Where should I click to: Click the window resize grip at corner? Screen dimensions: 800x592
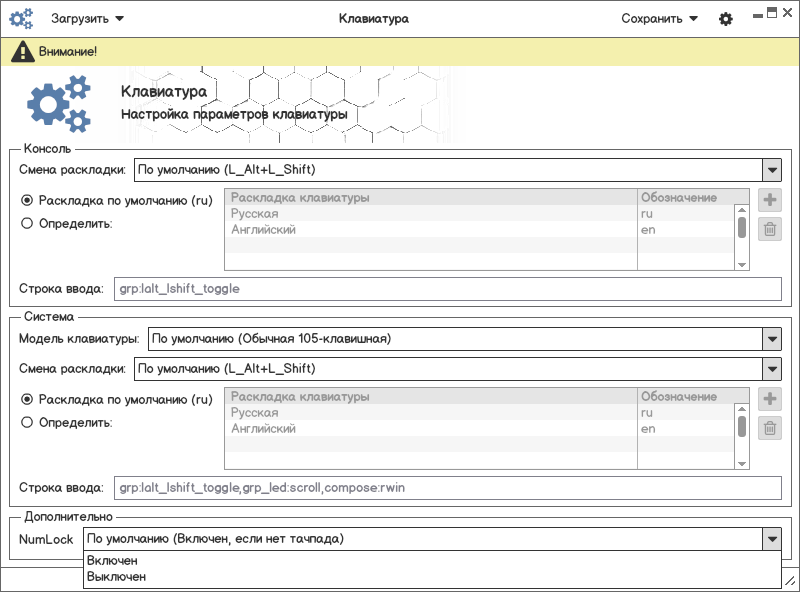[x=790, y=580]
